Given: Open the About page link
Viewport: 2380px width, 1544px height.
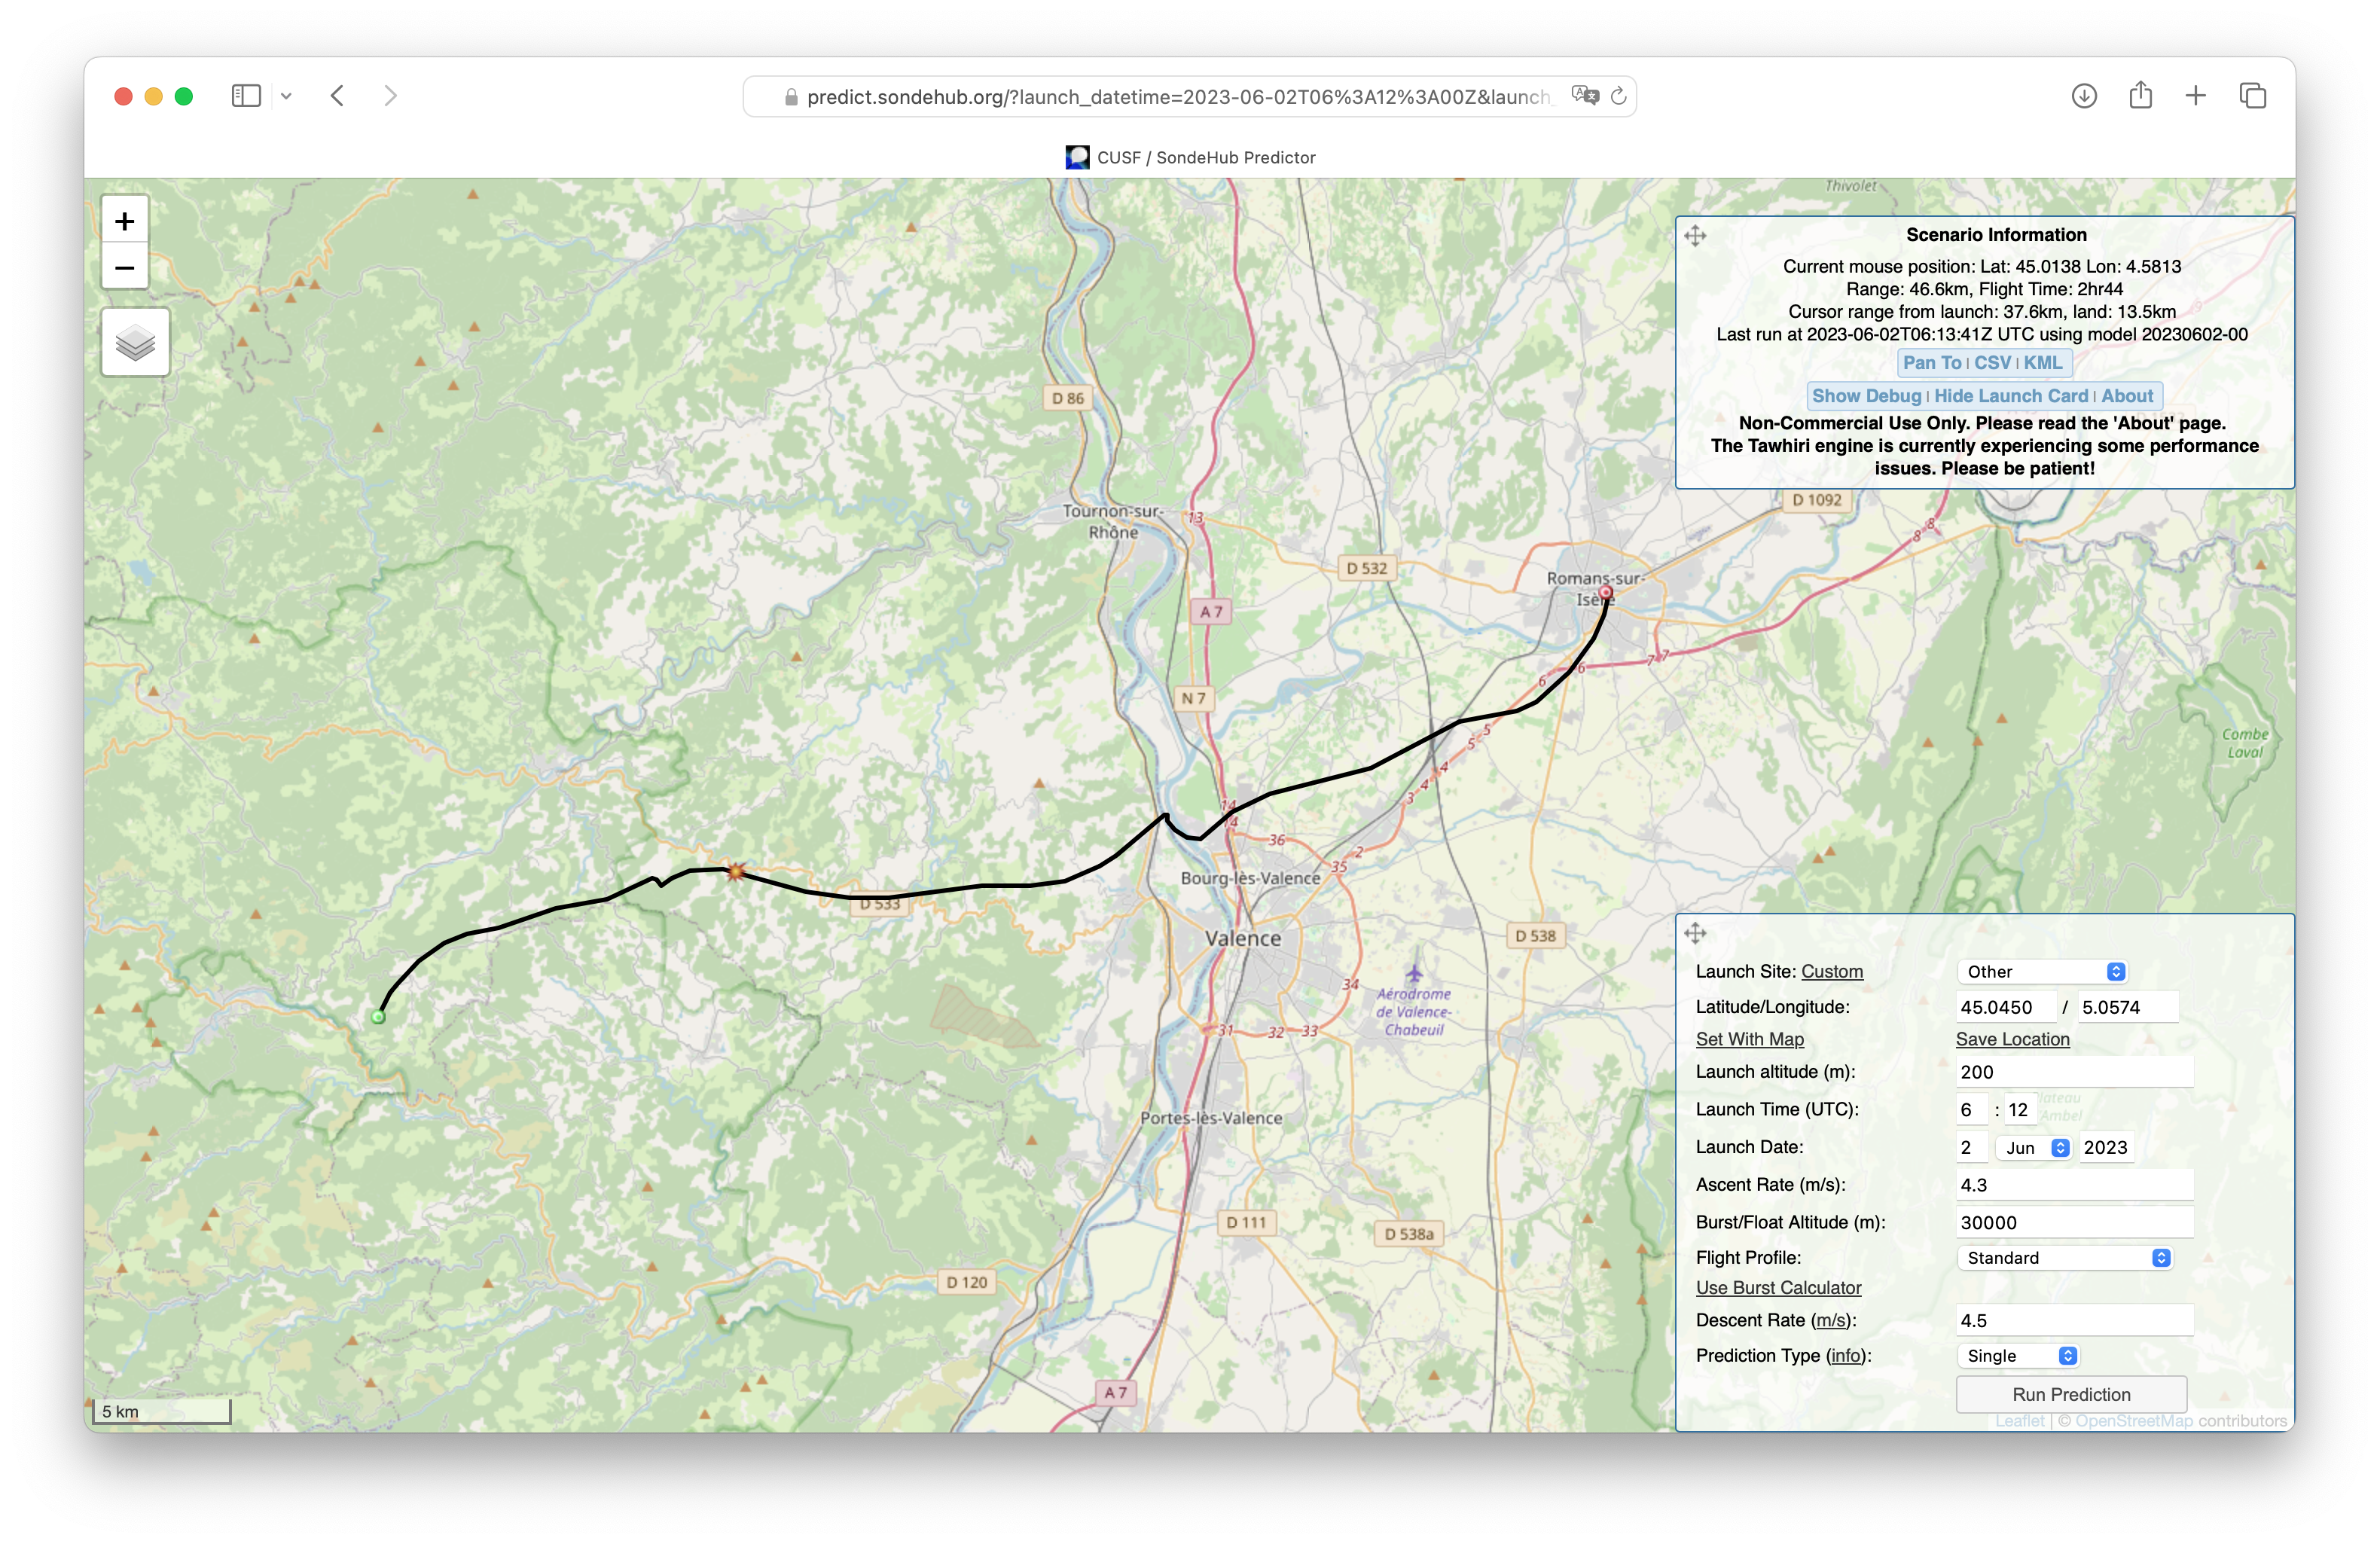Looking at the screenshot, I should point(2127,396).
